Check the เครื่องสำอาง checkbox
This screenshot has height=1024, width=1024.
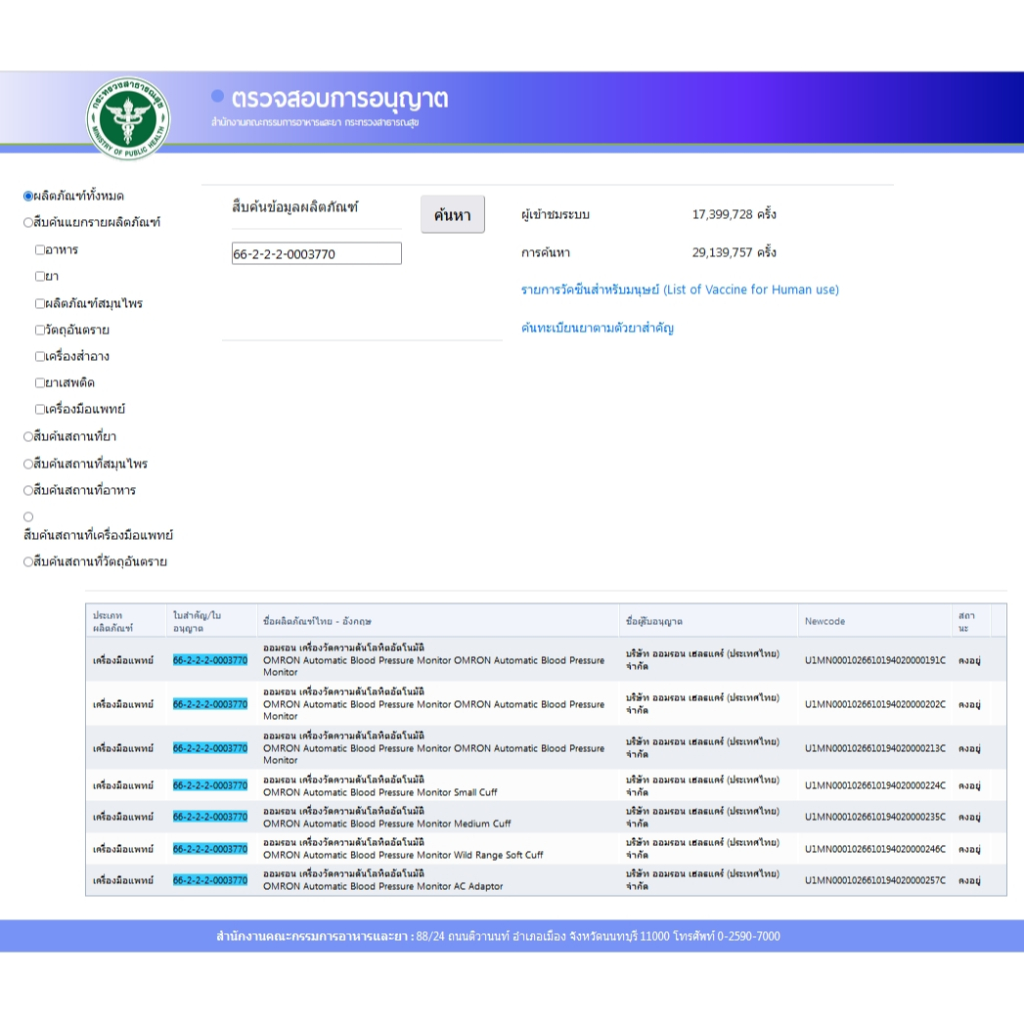40,357
